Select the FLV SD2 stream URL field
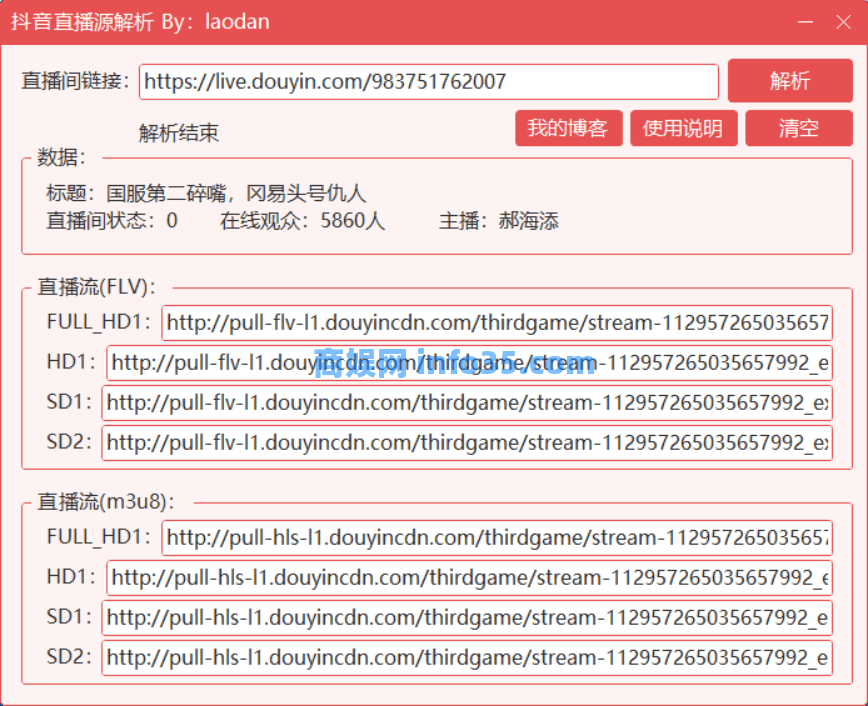The width and height of the screenshot is (868, 706). 467,442
